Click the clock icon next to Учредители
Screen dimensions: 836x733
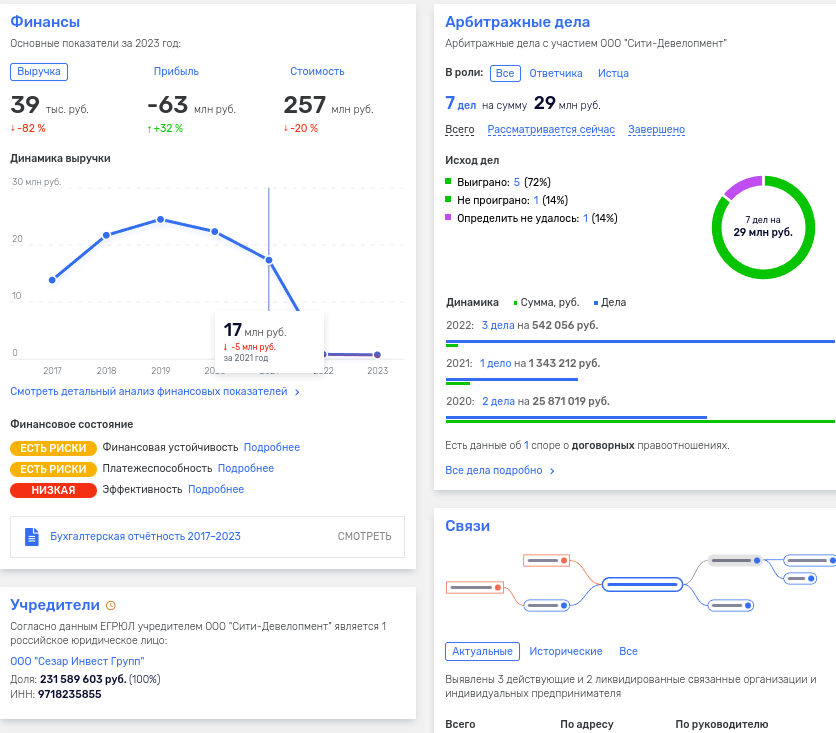point(111,605)
